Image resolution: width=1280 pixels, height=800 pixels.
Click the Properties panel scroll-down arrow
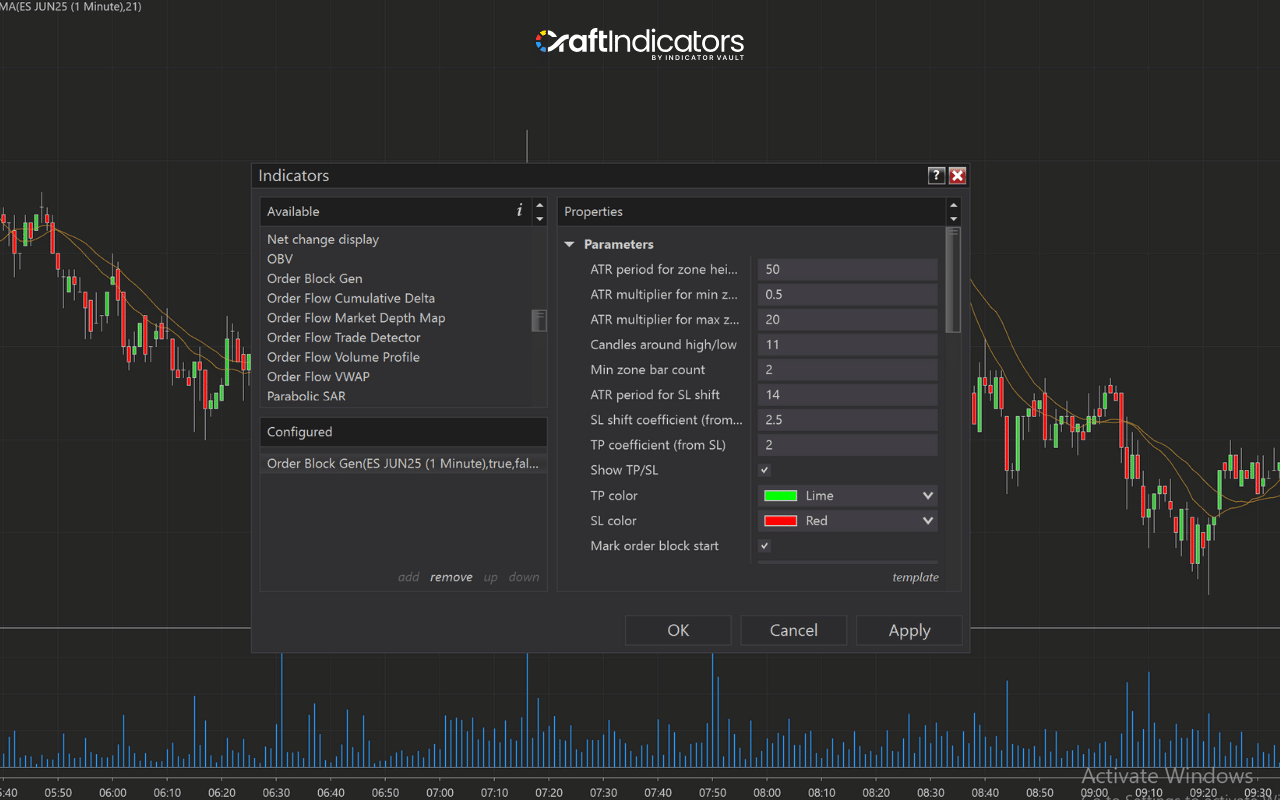point(954,218)
